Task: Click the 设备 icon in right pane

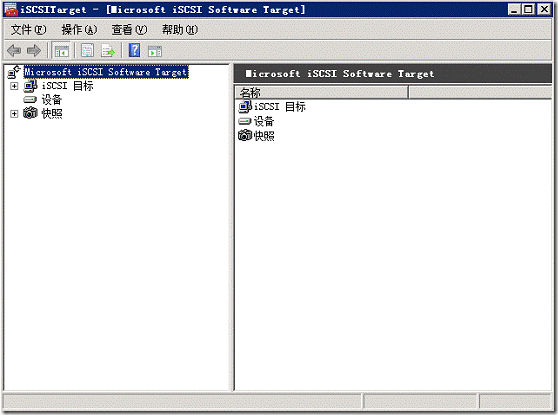Action: (245, 121)
